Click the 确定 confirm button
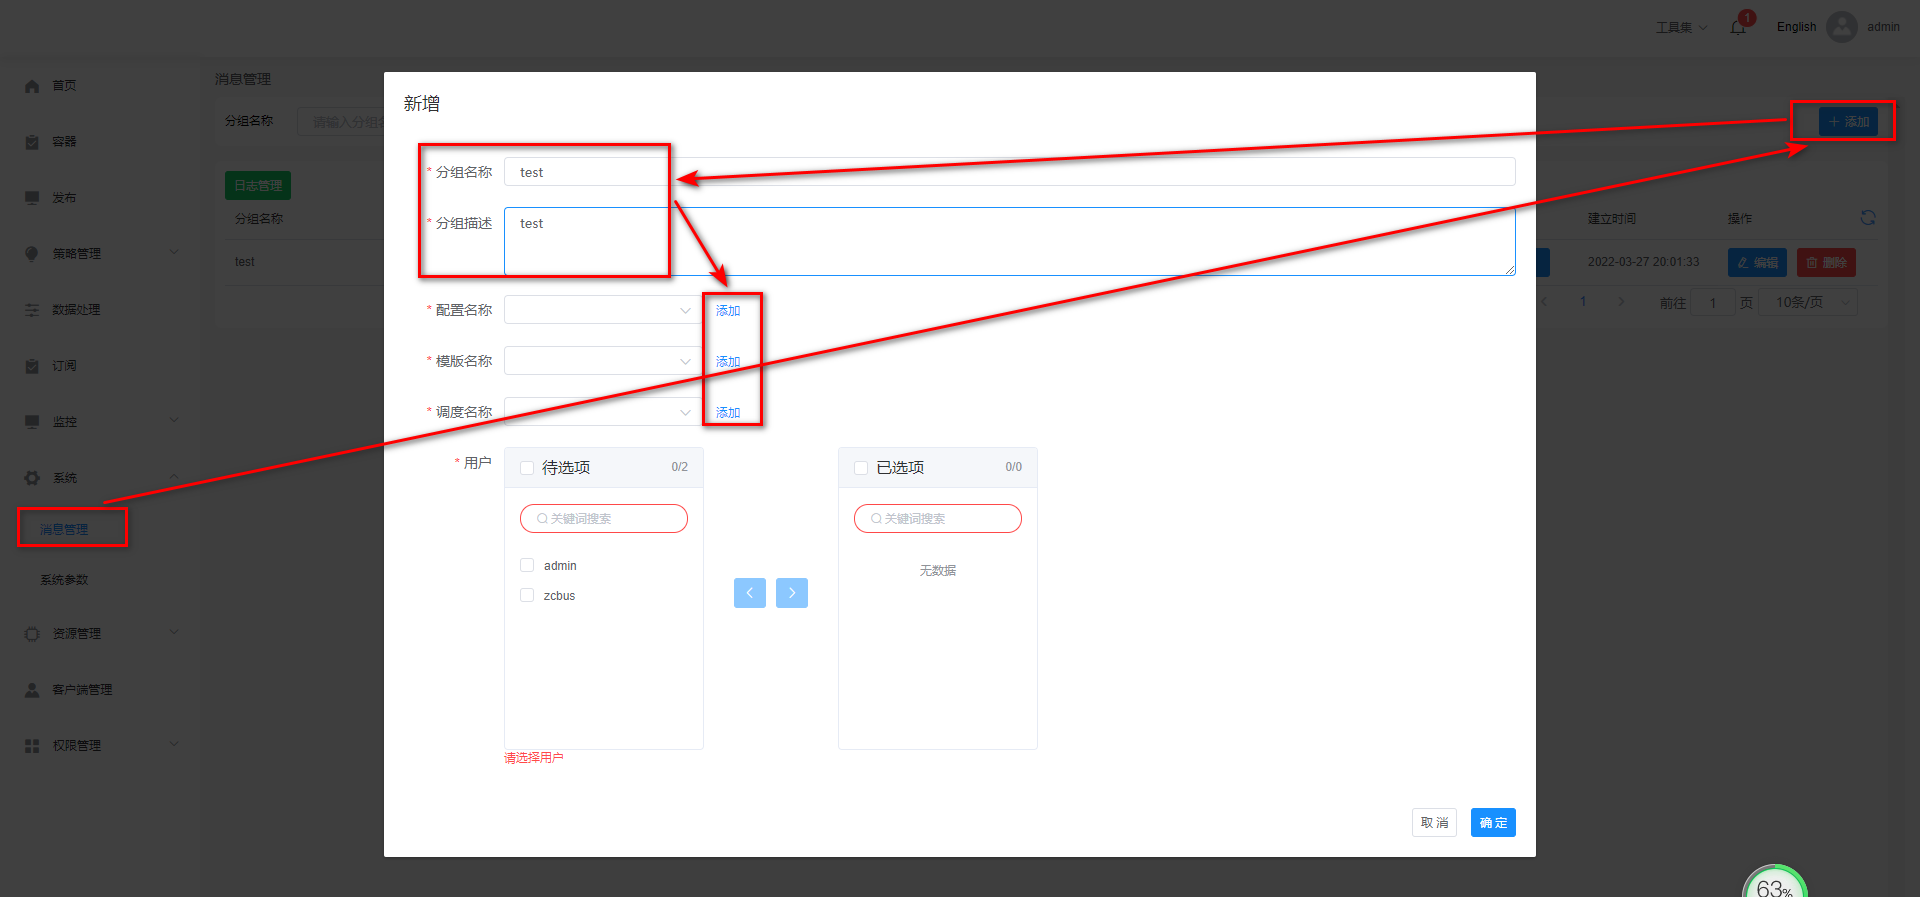The height and width of the screenshot is (897, 1920). point(1492,823)
